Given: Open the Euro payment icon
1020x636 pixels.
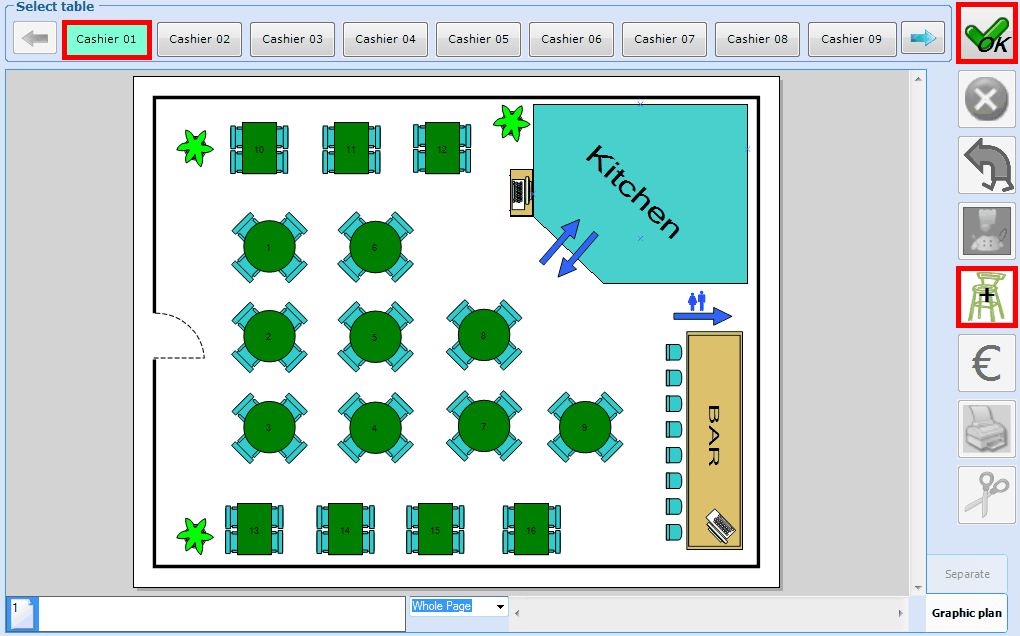Looking at the screenshot, I should (986, 363).
